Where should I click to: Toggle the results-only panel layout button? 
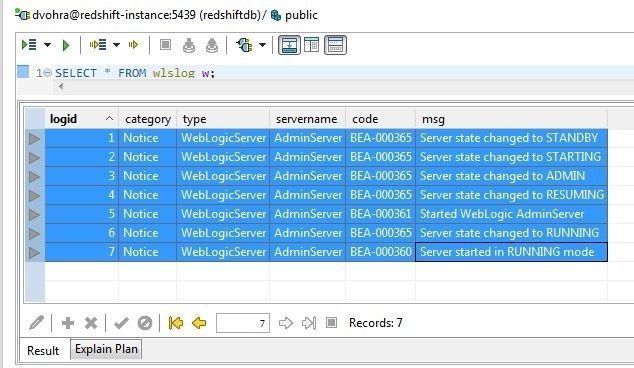[x=335, y=44]
